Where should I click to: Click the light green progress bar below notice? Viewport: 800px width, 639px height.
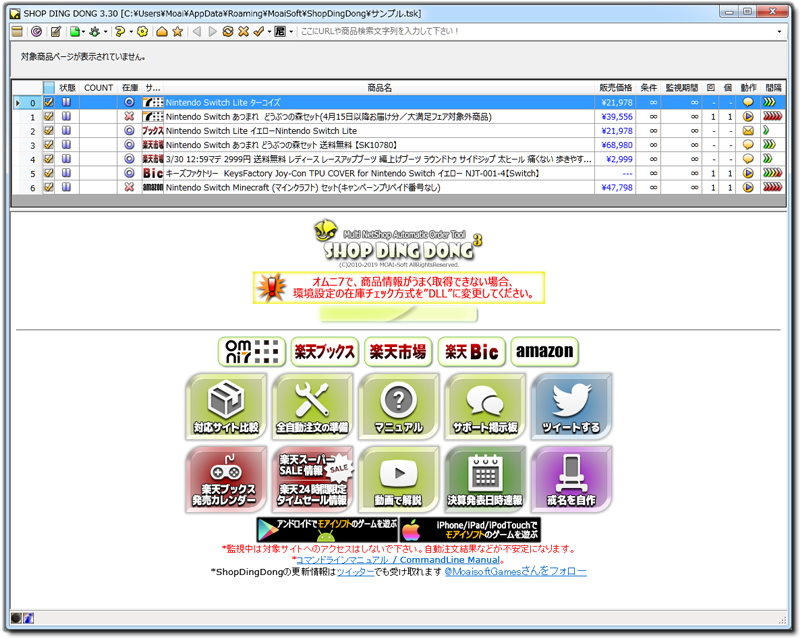pyautogui.click(x=398, y=314)
